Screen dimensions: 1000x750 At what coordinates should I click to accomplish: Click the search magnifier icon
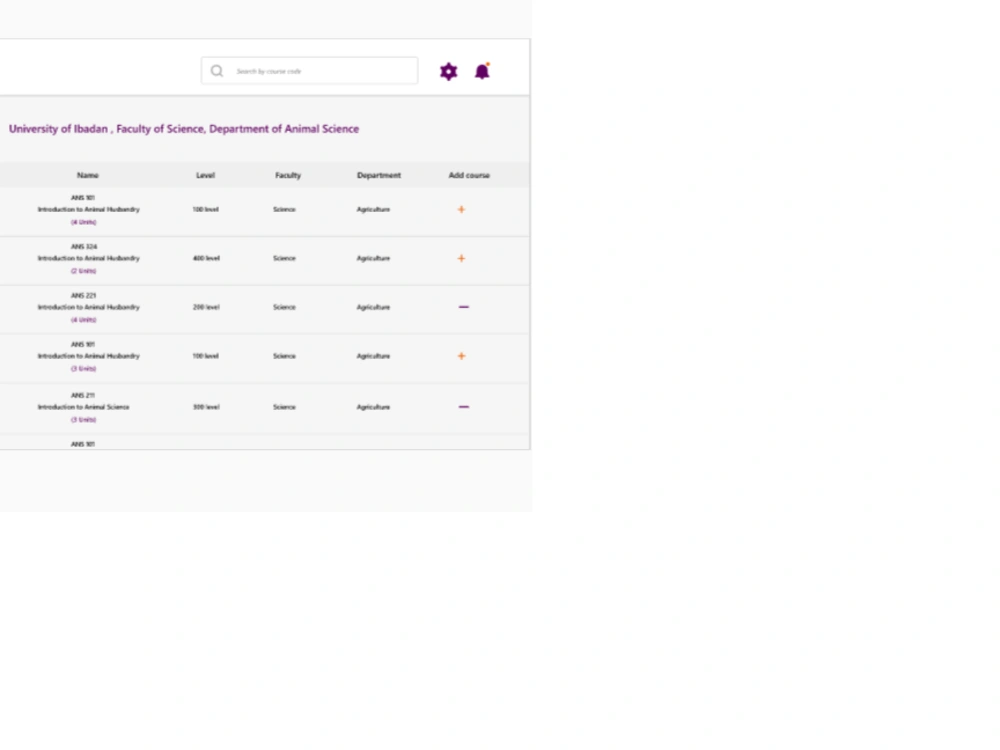tap(216, 70)
